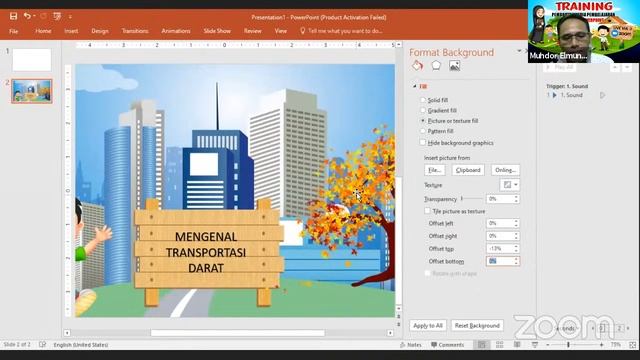The width and height of the screenshot is (640, 360).
Task: Open the Review tab
Action: 253,31
